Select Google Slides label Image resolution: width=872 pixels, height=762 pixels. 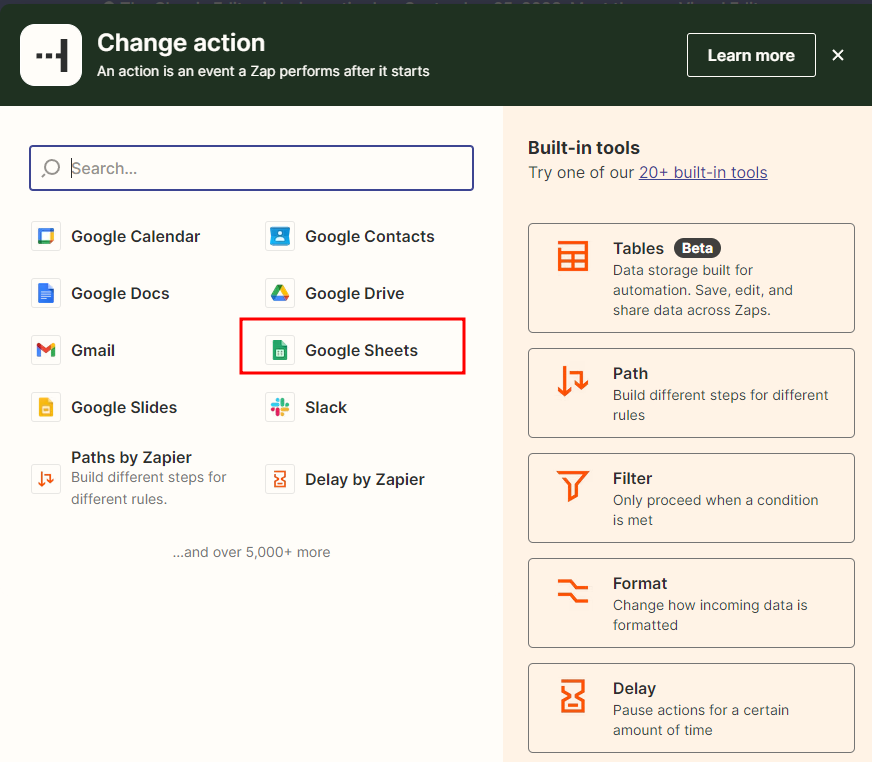(124, 407)
